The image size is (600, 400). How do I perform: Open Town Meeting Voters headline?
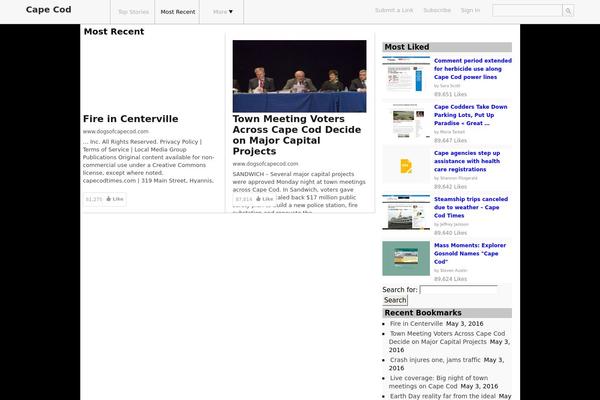(297, 135)
